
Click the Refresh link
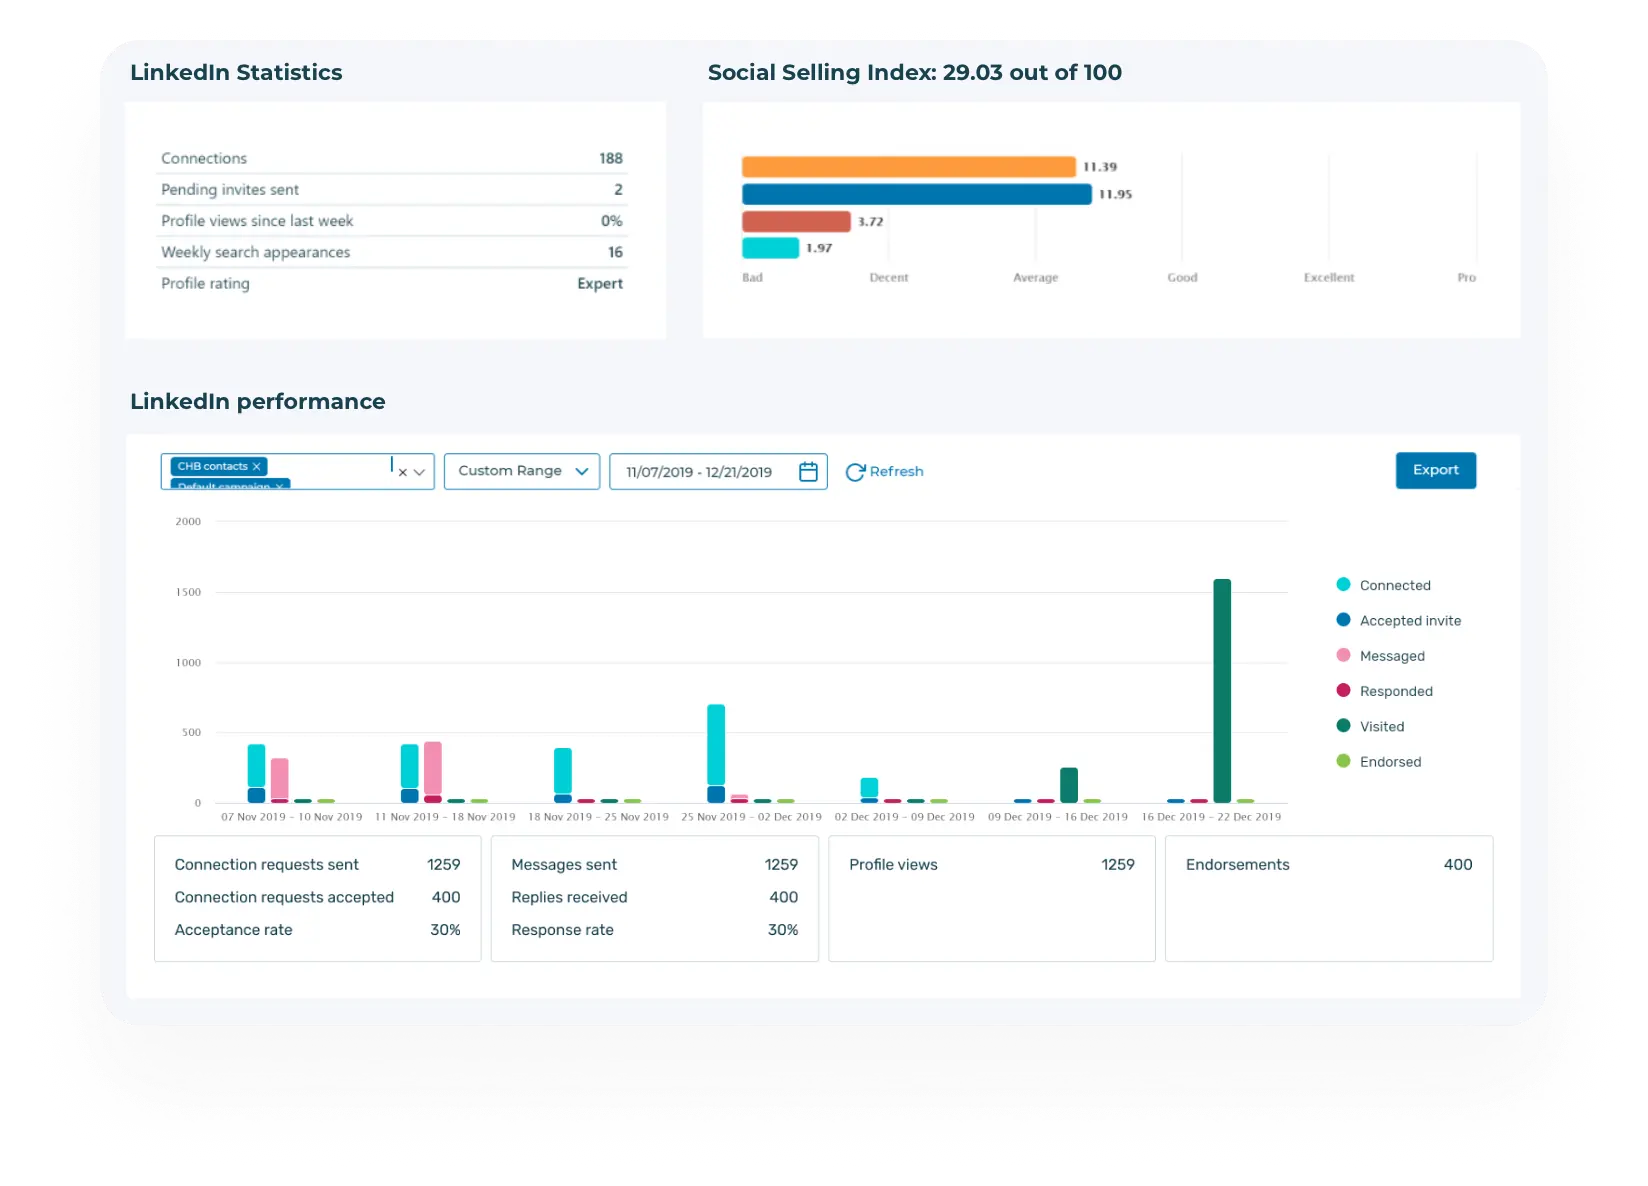[x=896, y=471]
